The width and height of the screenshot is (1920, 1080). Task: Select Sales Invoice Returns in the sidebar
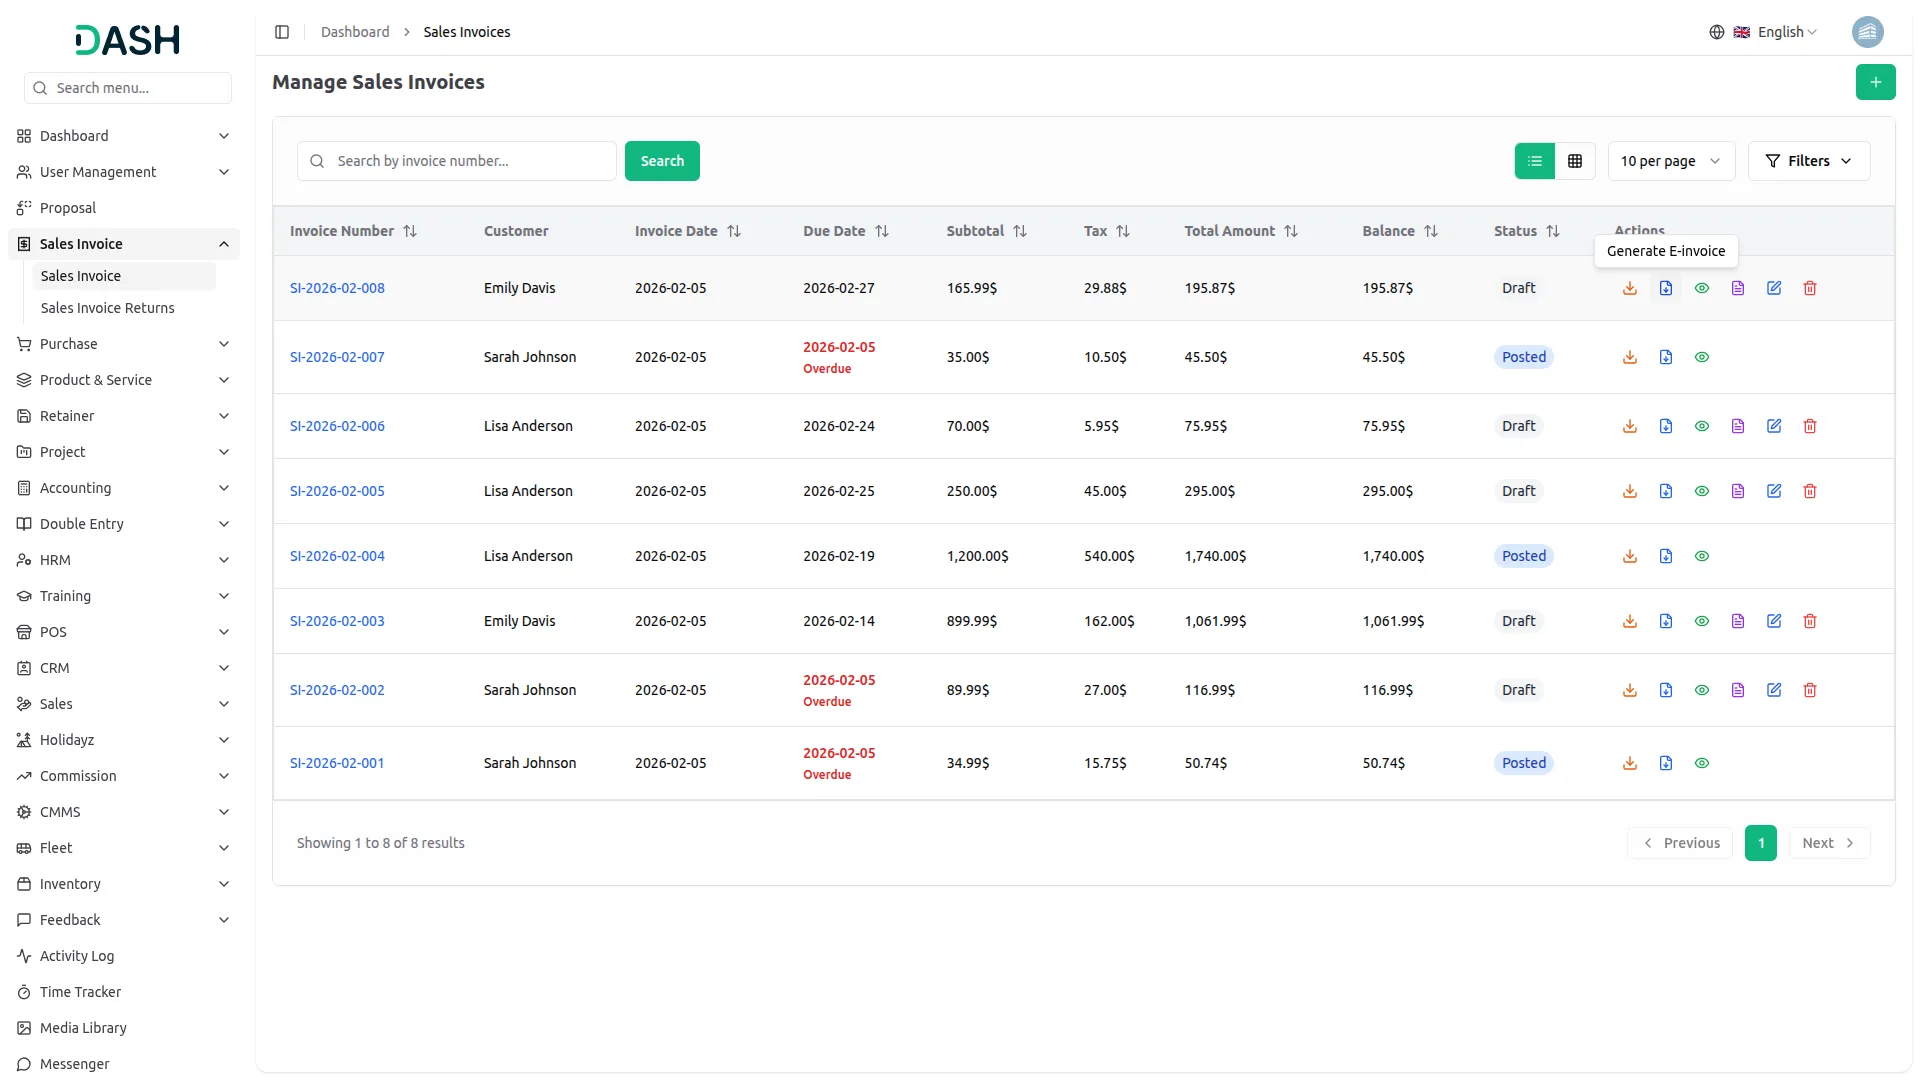[107, 308]
